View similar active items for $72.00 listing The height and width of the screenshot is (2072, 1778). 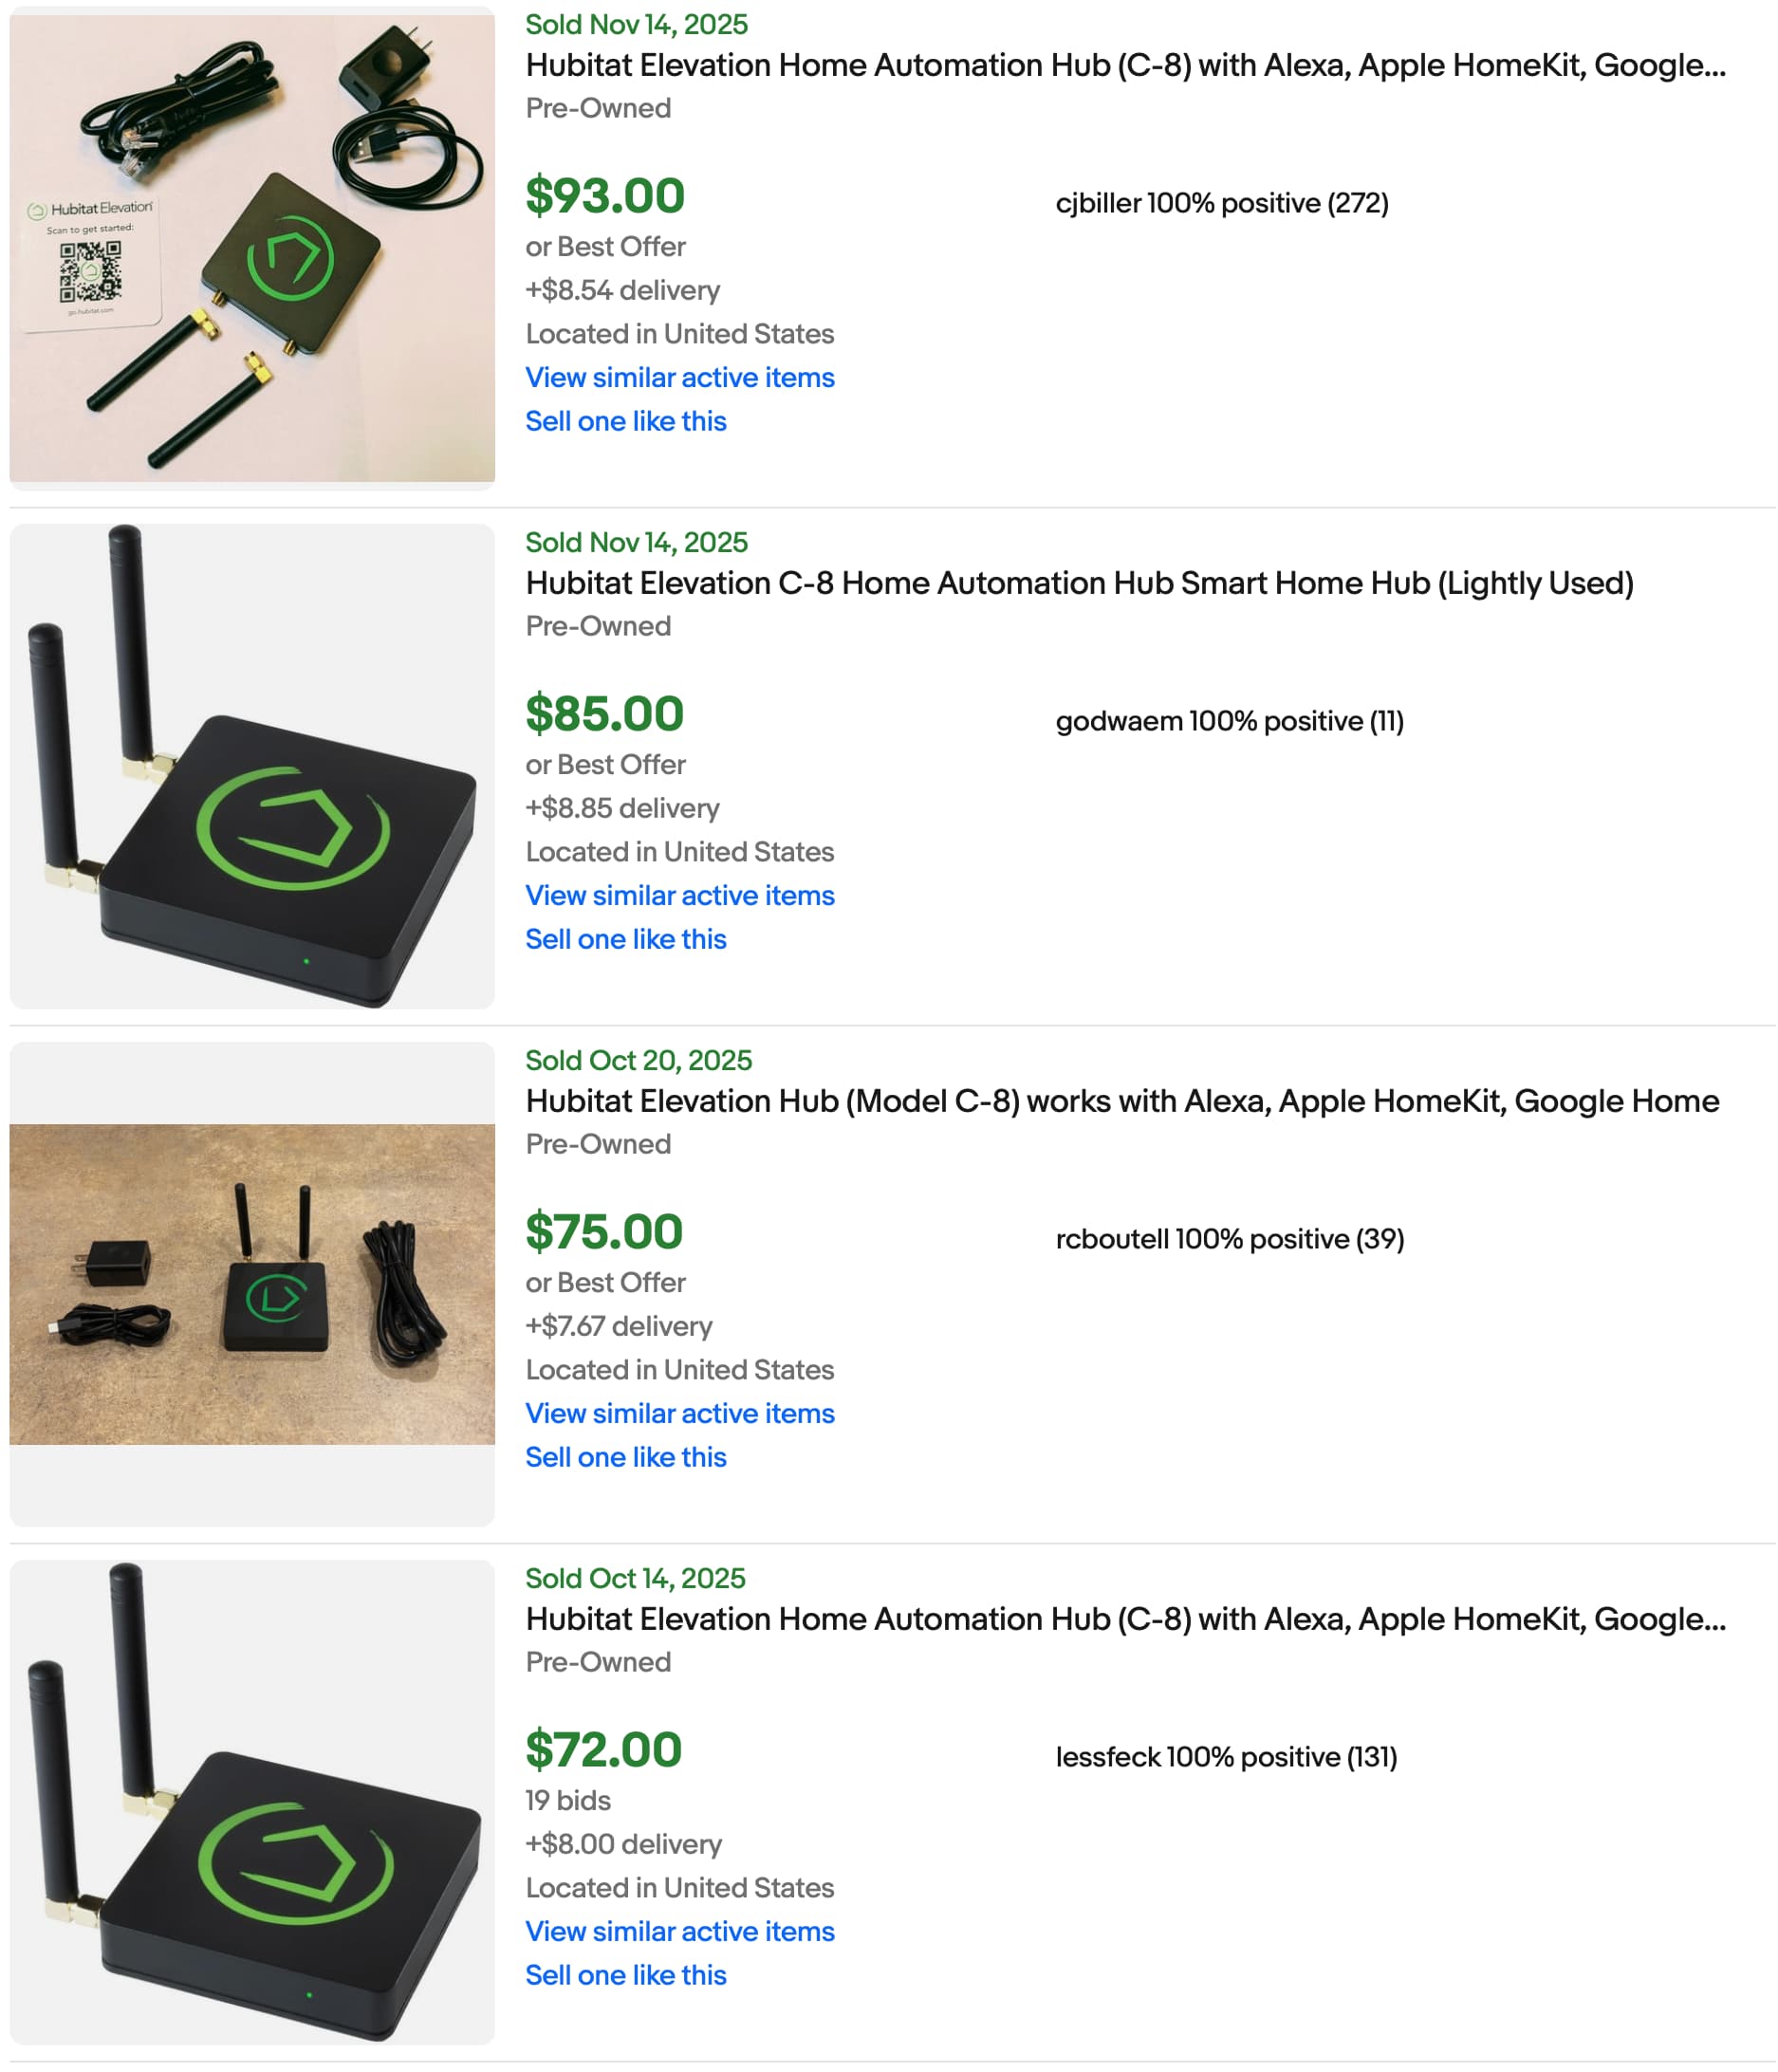680,1932
